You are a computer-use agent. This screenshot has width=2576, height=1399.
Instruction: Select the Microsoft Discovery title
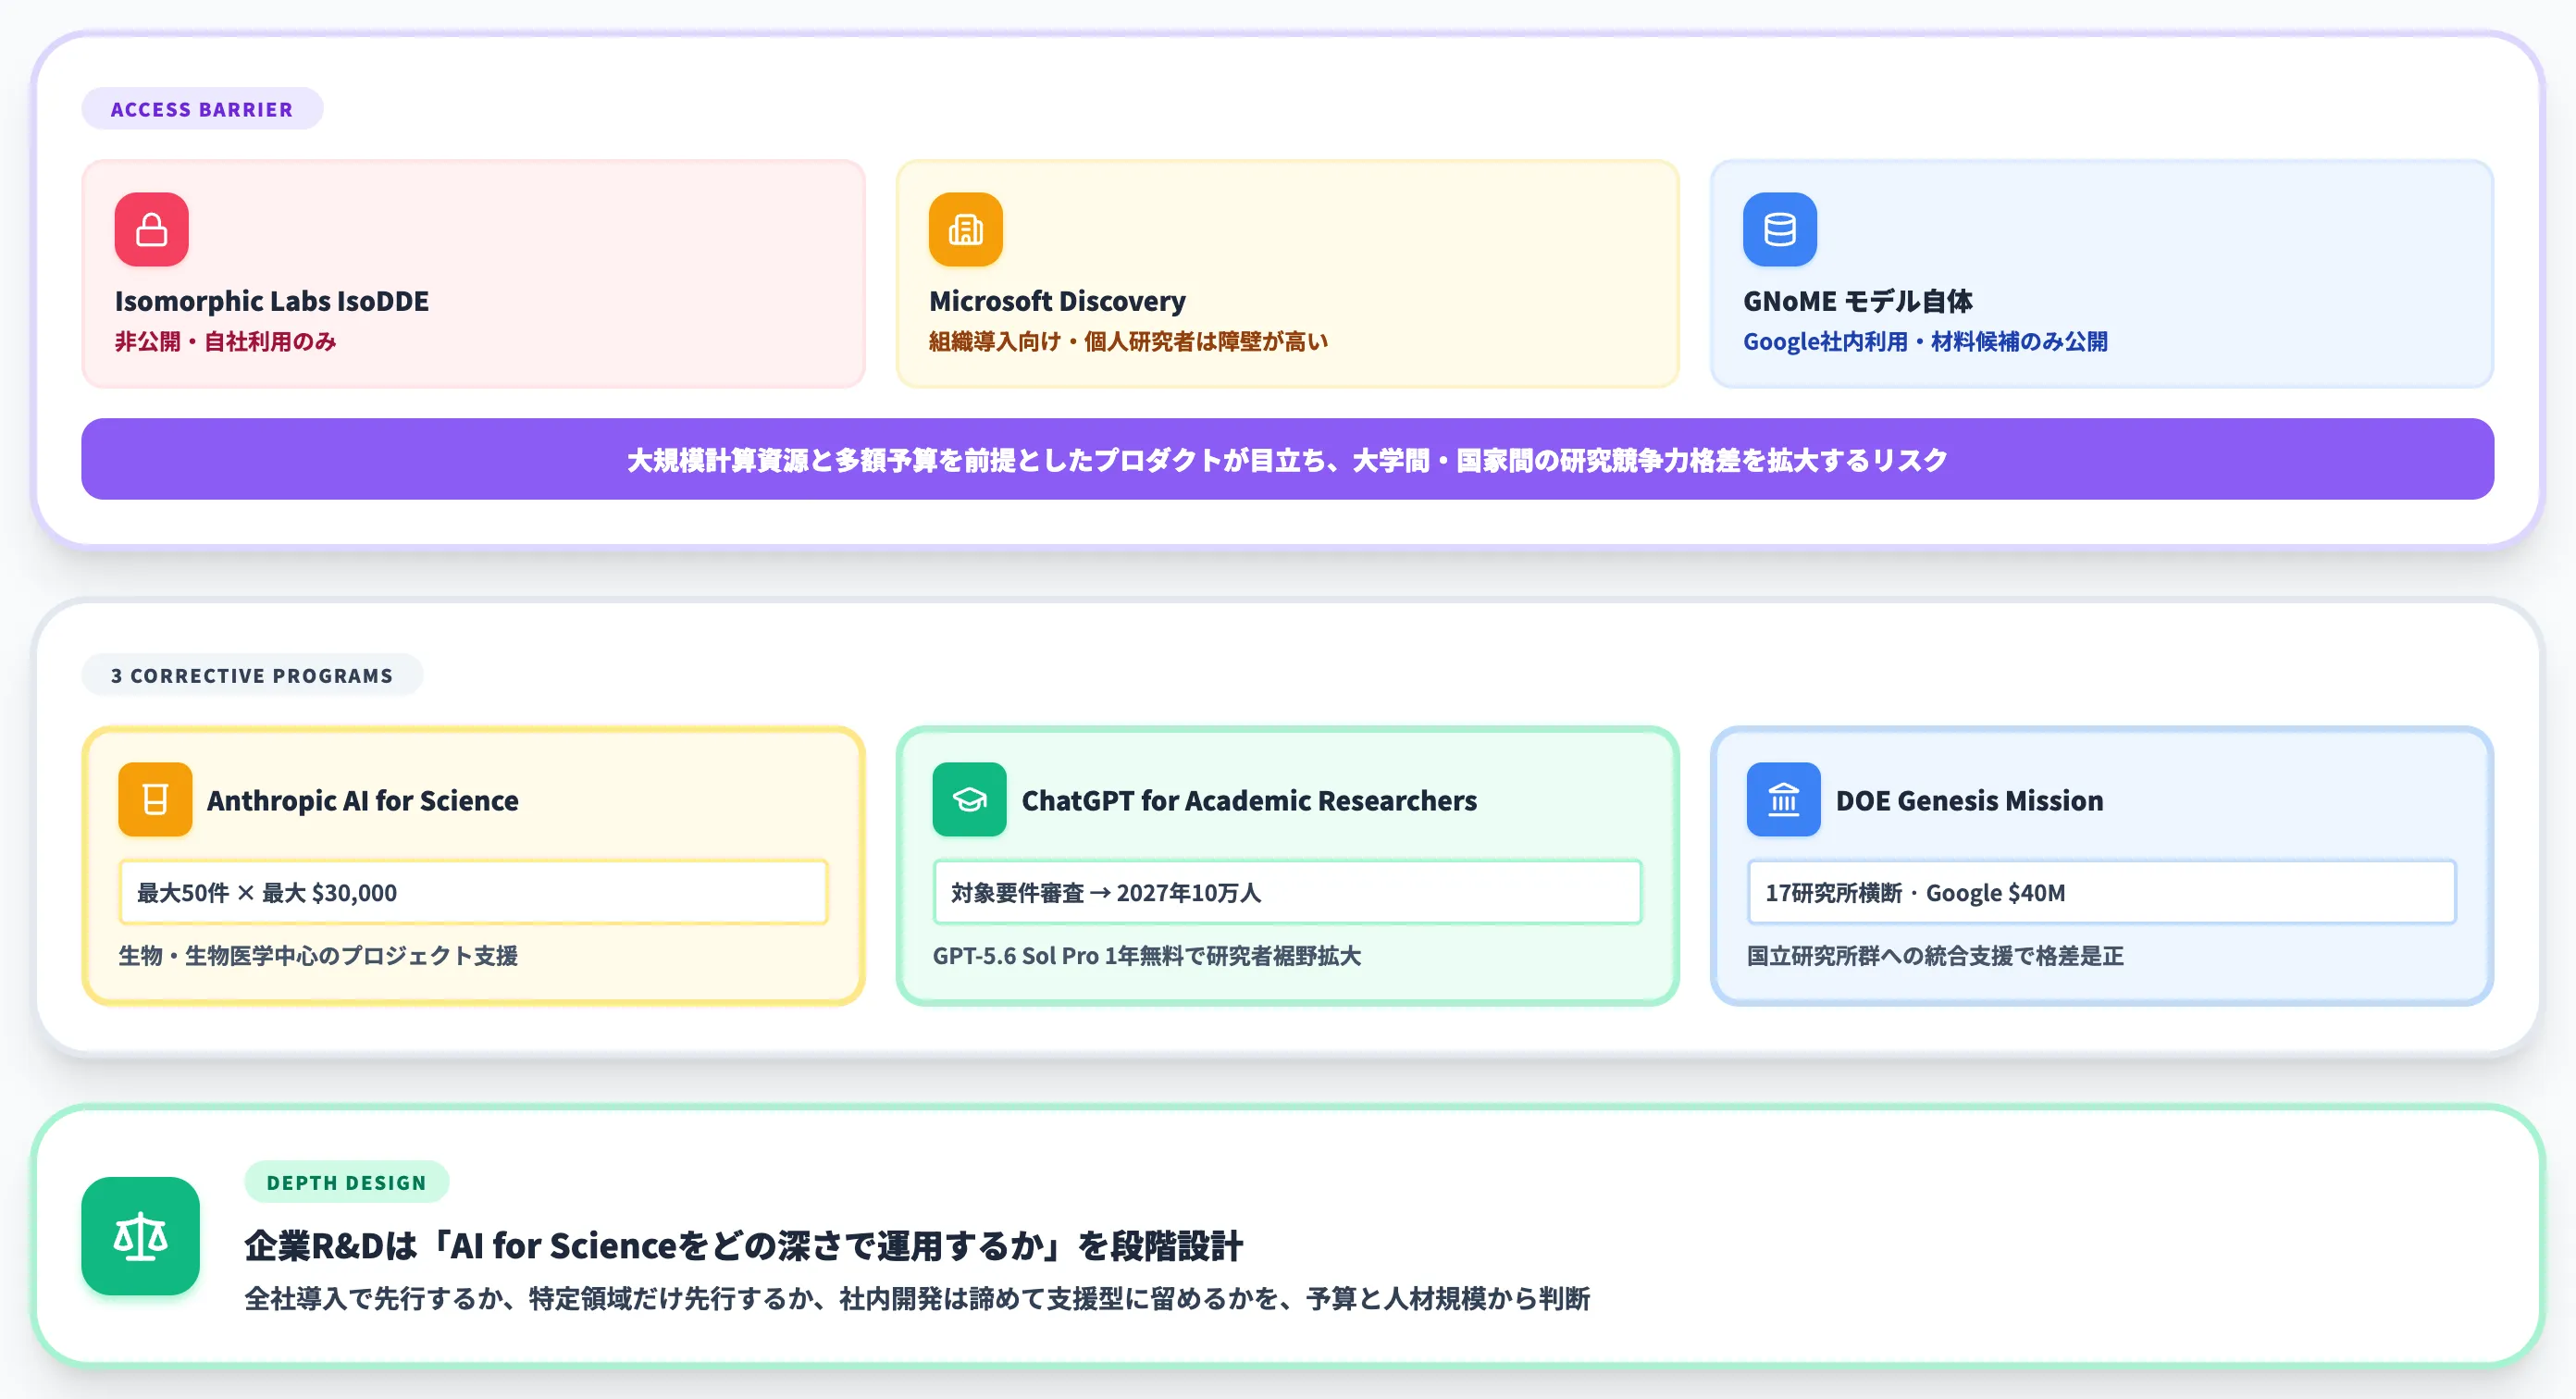click(x=1057, y=301)
